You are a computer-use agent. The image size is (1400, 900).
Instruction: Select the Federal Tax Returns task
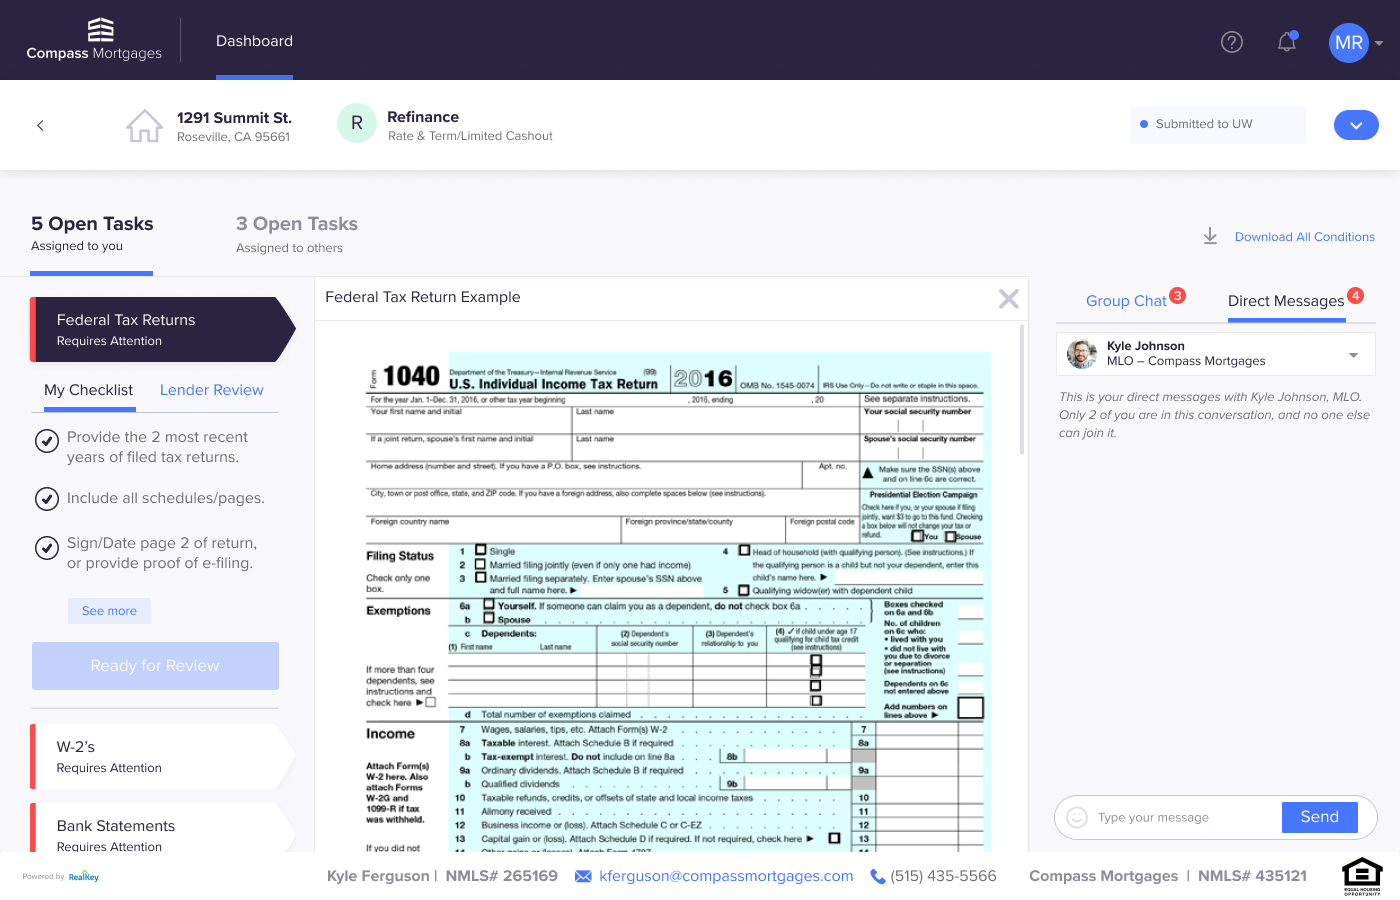pyautogui.click(x=163, y=329)
